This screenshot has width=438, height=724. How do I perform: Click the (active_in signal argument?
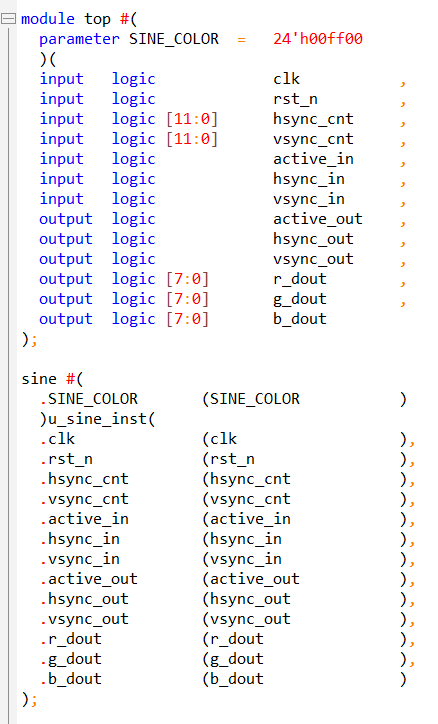(x=246, y=519)
